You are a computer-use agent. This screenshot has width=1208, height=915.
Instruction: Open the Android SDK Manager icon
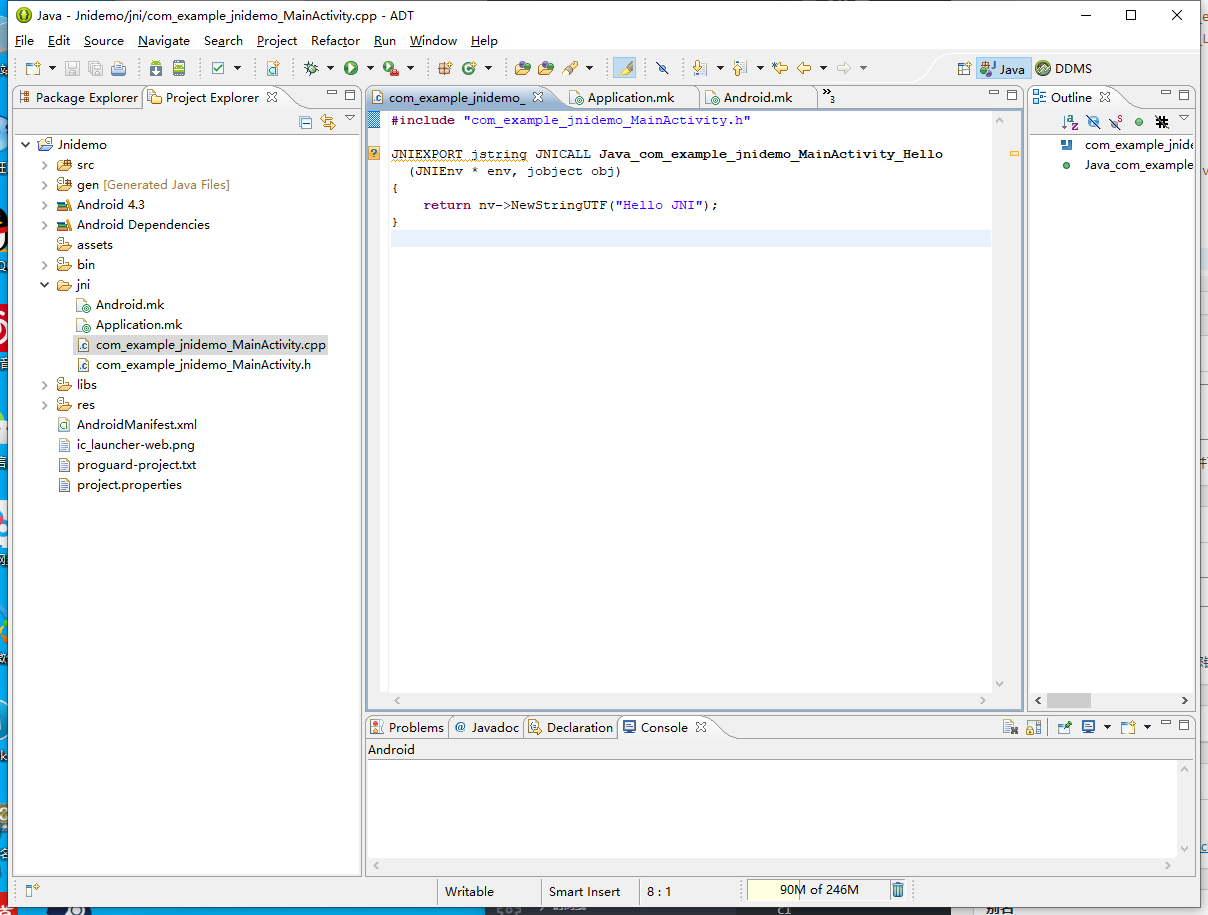(x=156, y=68)
